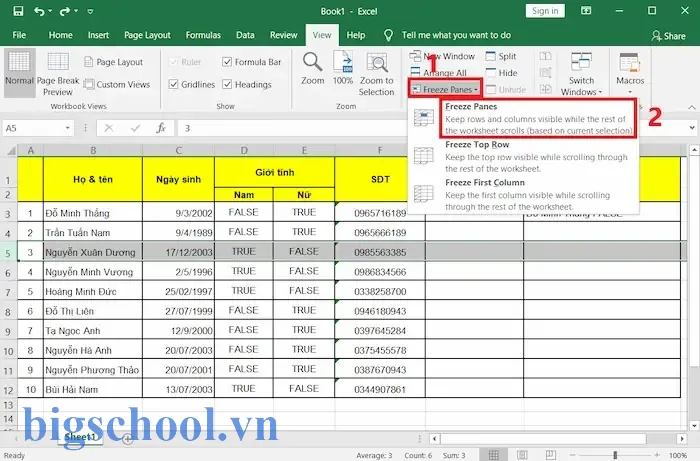Viewport: 700px width, 461px height.
Task: Switch to Page Break Preview view
Action: click(58, 74)
